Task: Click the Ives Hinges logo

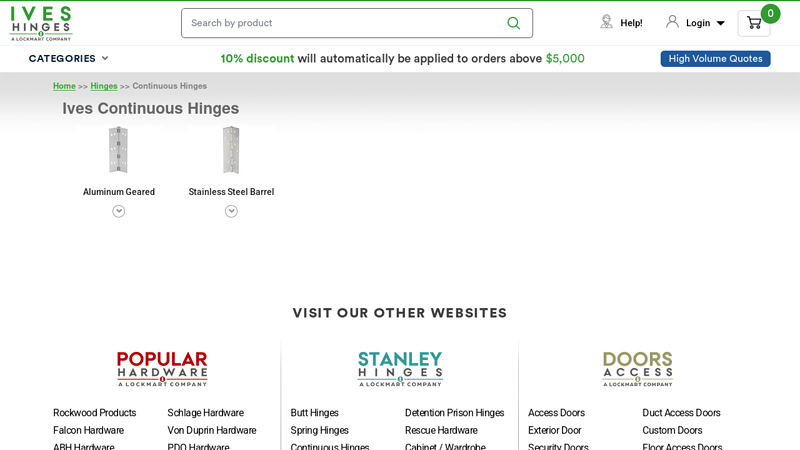Action: tap(41, 23)
